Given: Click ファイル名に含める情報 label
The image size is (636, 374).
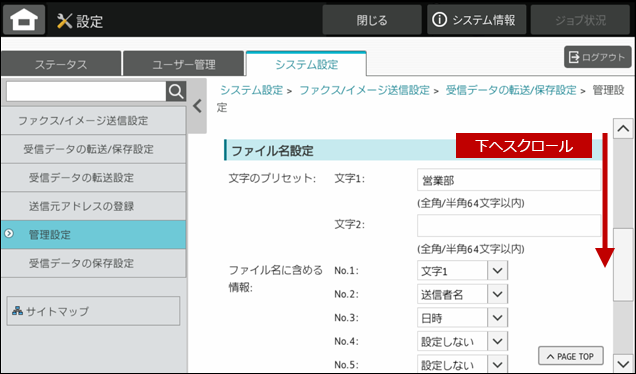Looking at the screenshot, I should (x=276, y=278).
